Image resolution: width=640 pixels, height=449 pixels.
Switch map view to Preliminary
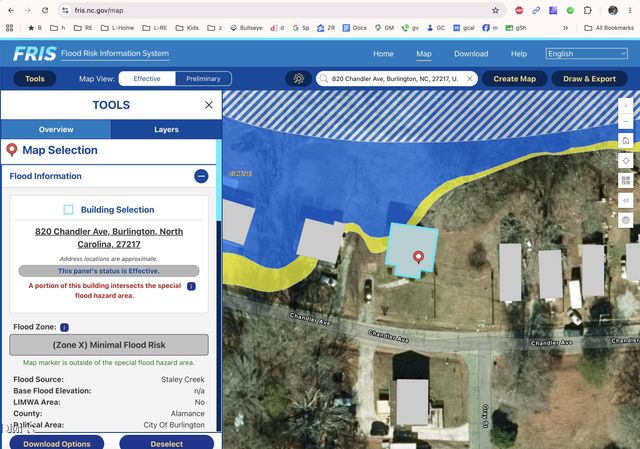pyautogui.click(x=203, y=78)
